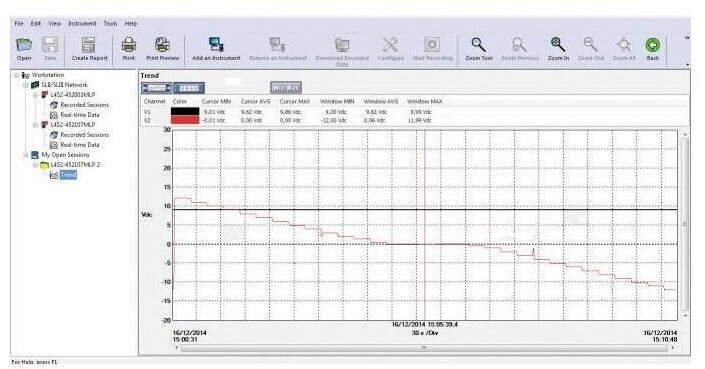Collapse the SLB/SLII Network node
The width and height of the screenshot is (705, 369).
(x=26, y=85)
